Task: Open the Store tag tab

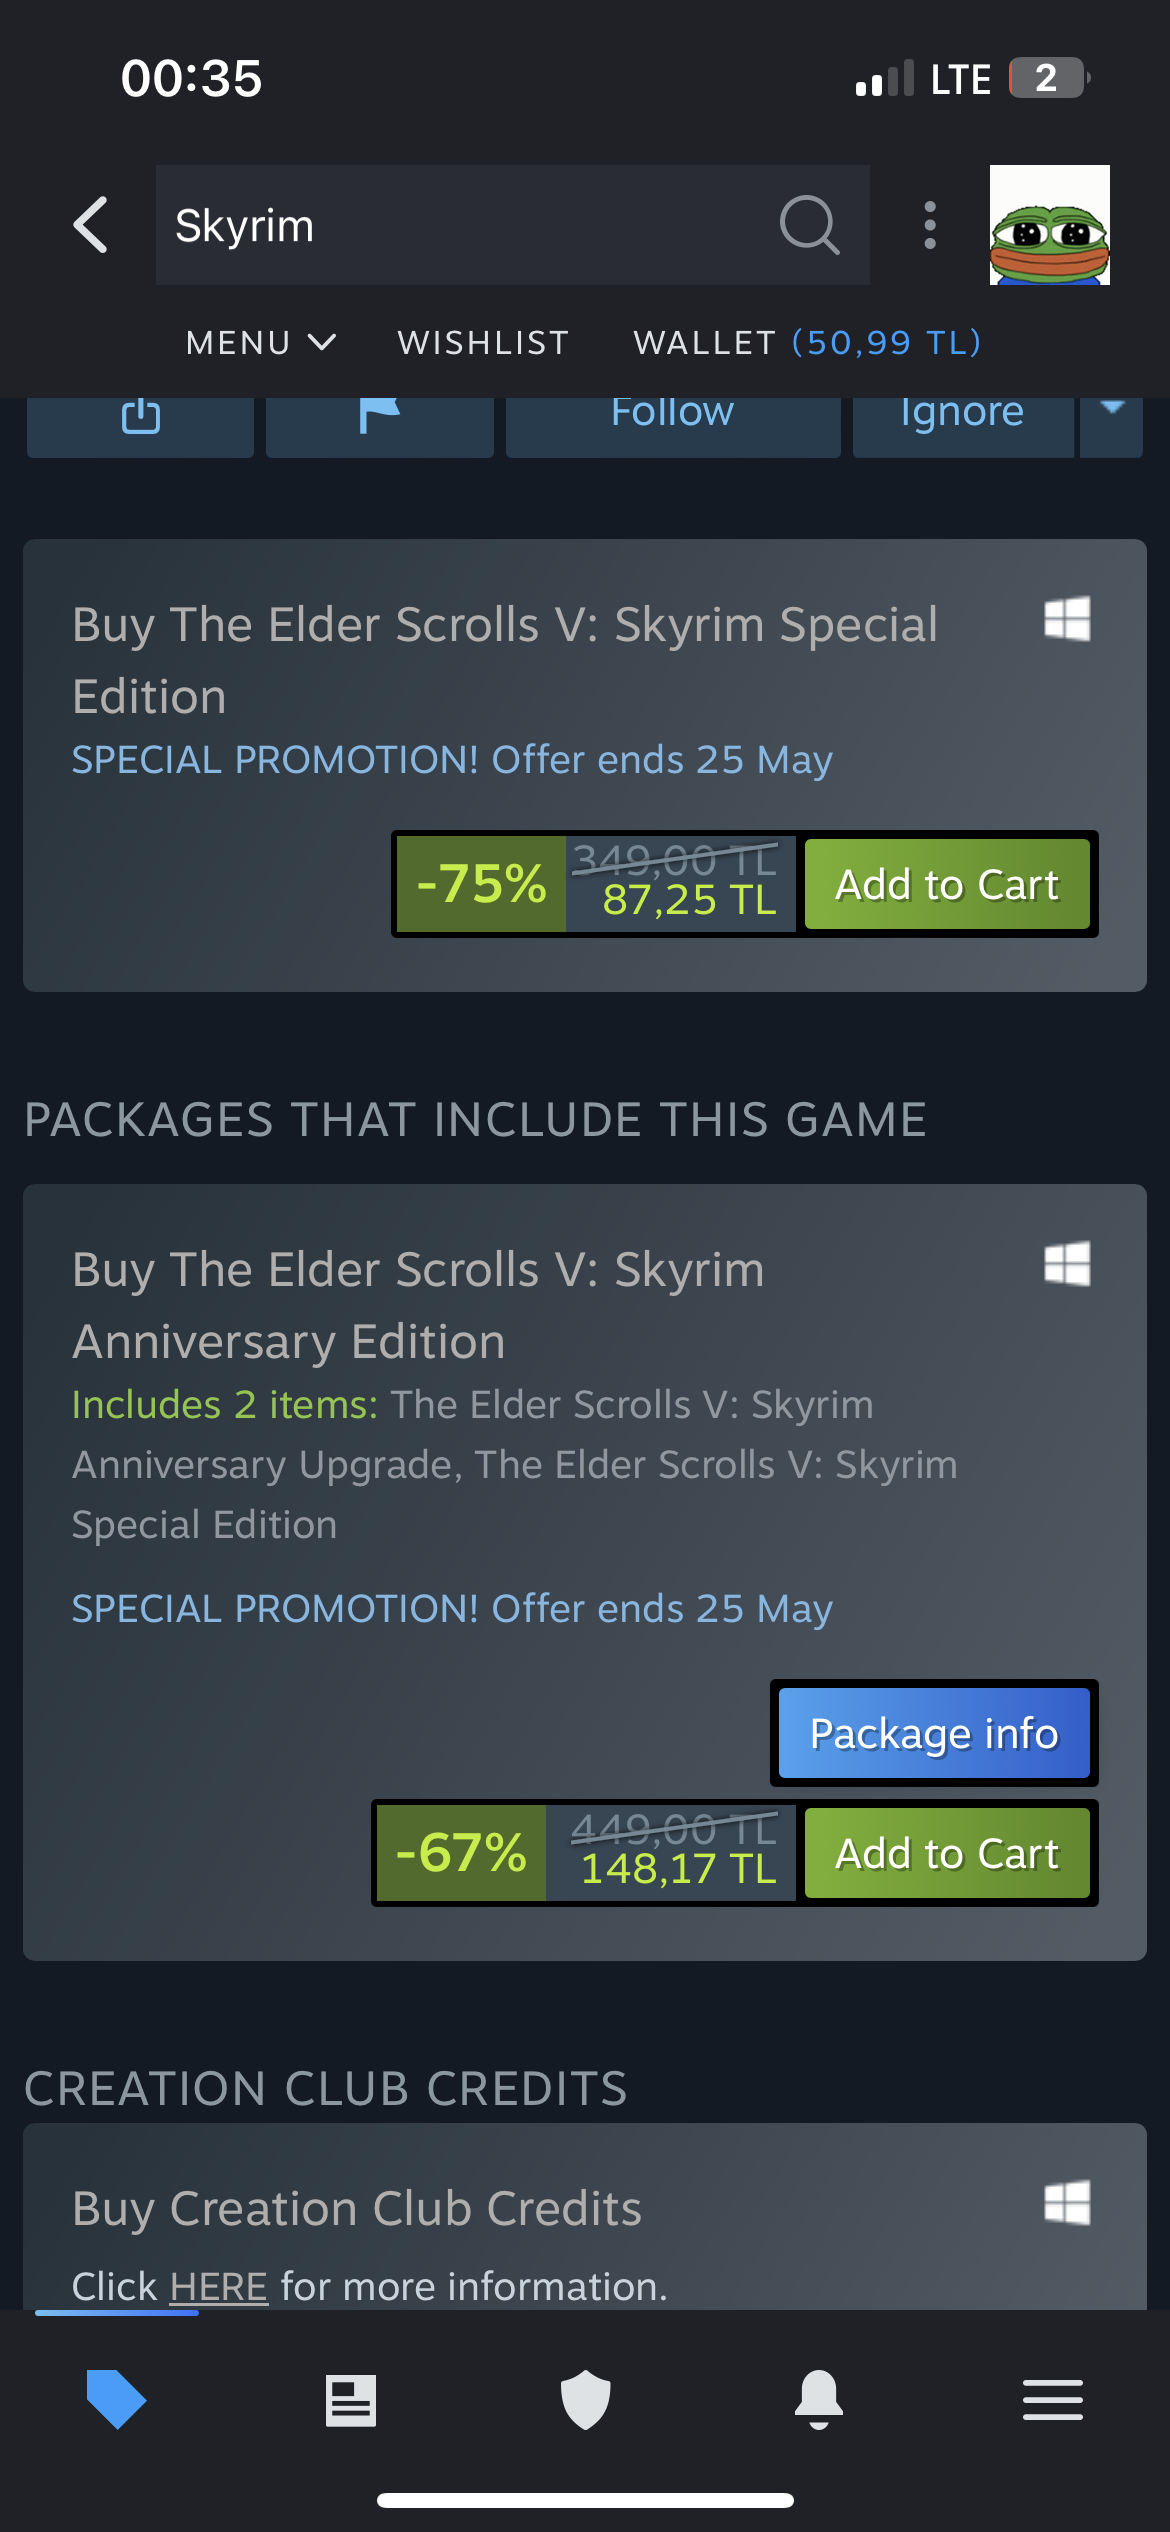Action: point(116,2399)
